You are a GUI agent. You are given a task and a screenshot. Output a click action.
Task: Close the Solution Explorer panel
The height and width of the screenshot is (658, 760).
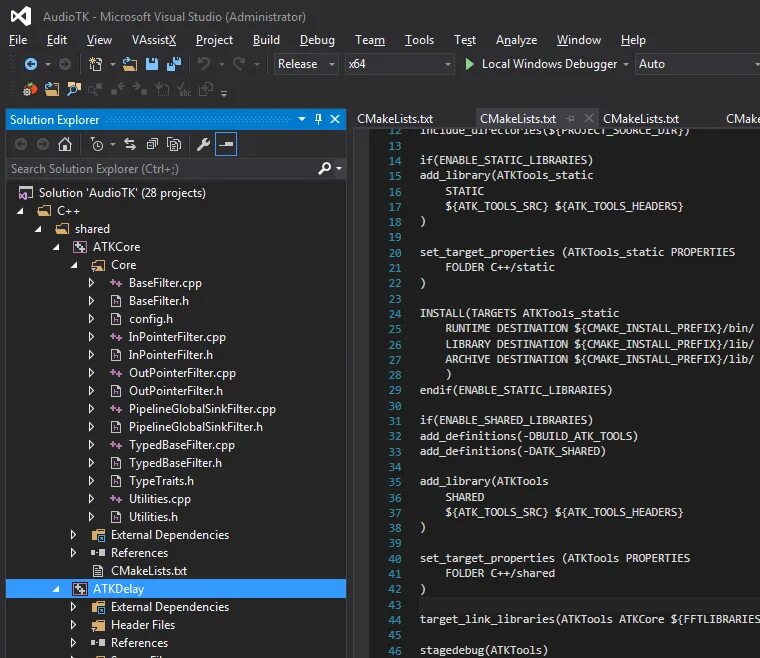[x=335, y=119]
